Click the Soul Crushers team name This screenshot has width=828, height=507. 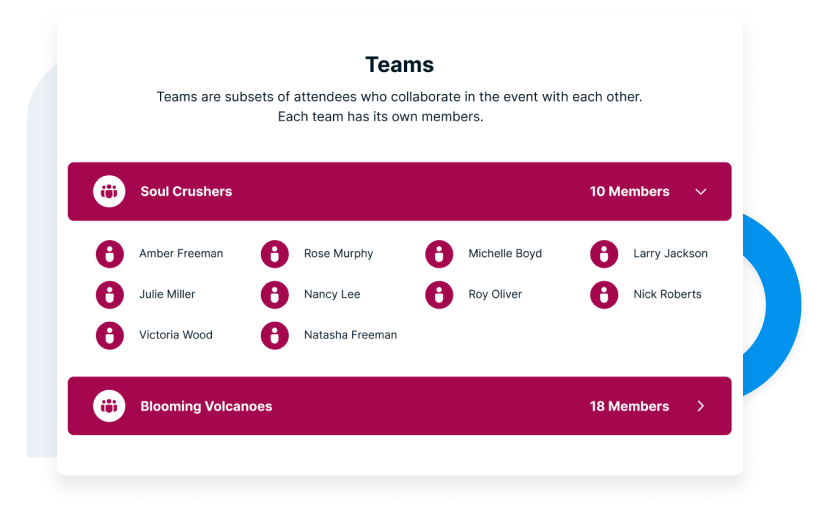186,191
